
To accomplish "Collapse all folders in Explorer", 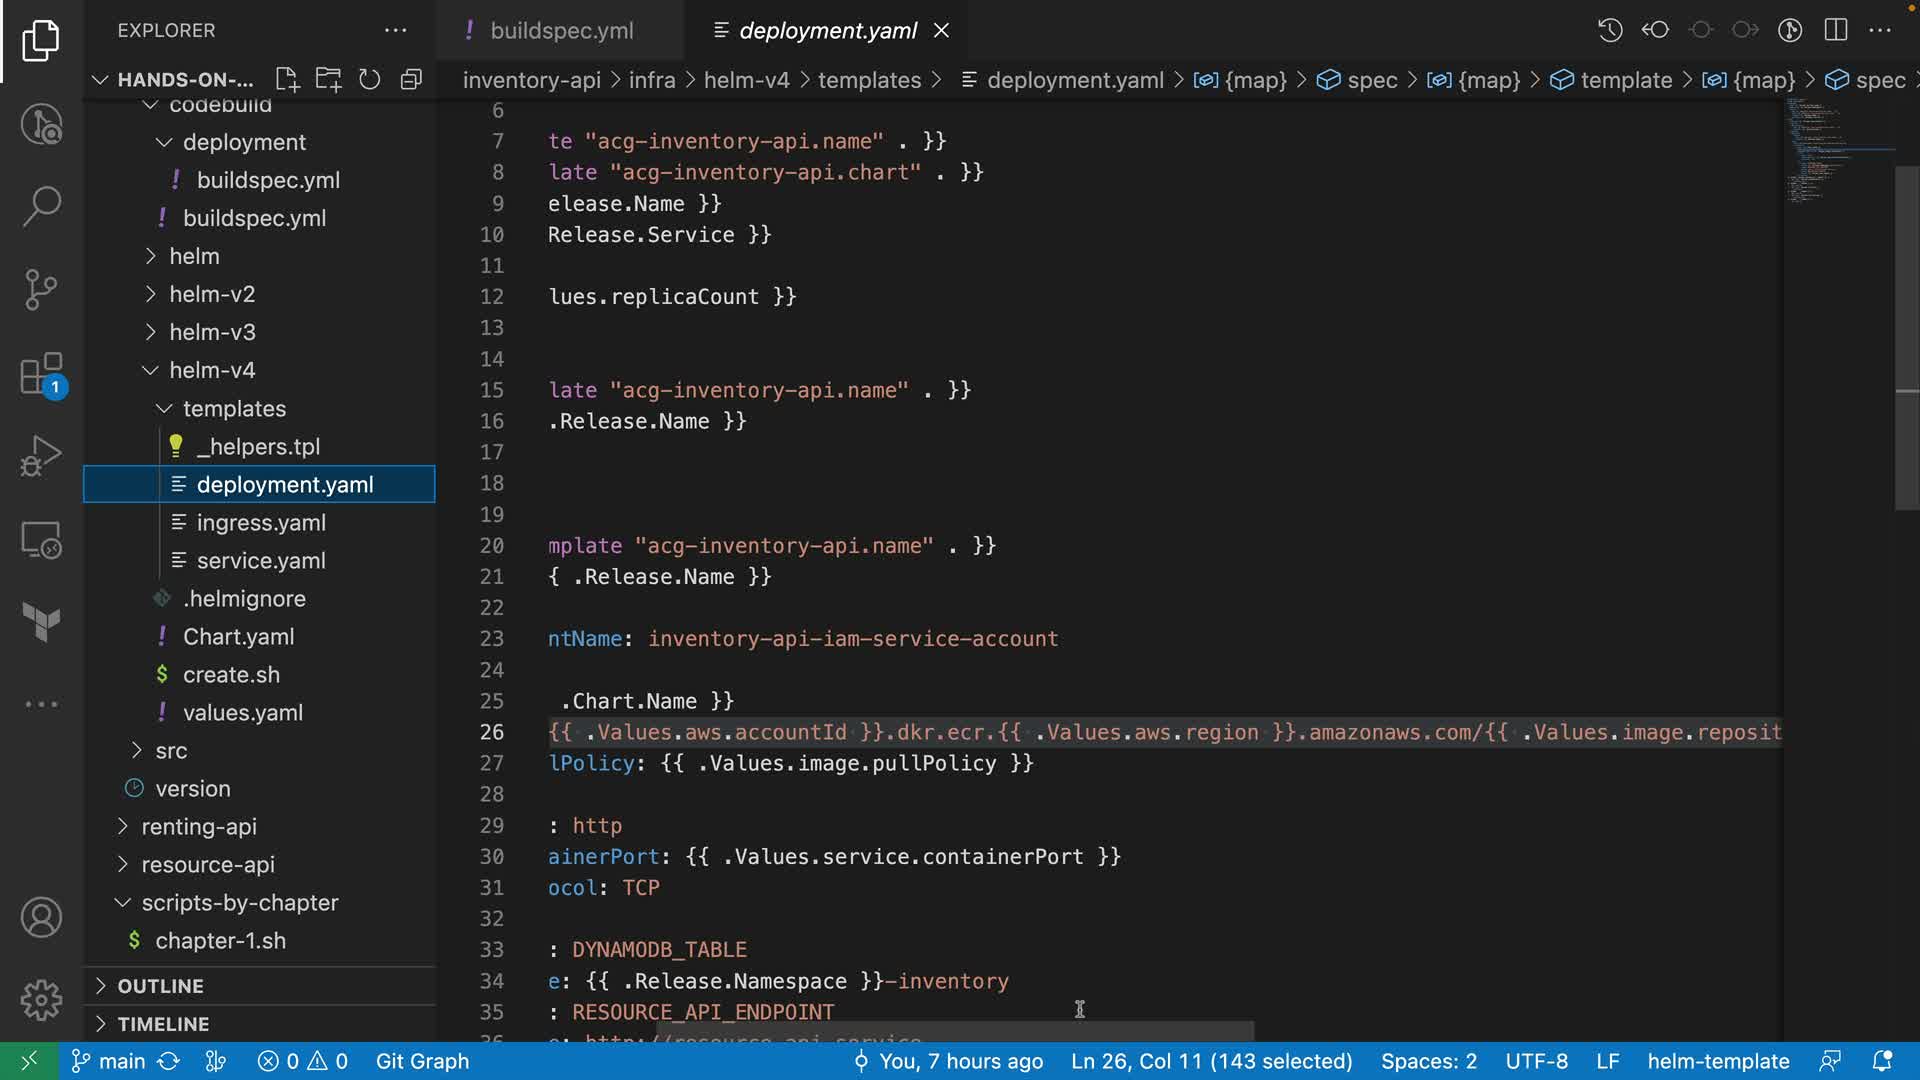I will (x=411, y=80).
